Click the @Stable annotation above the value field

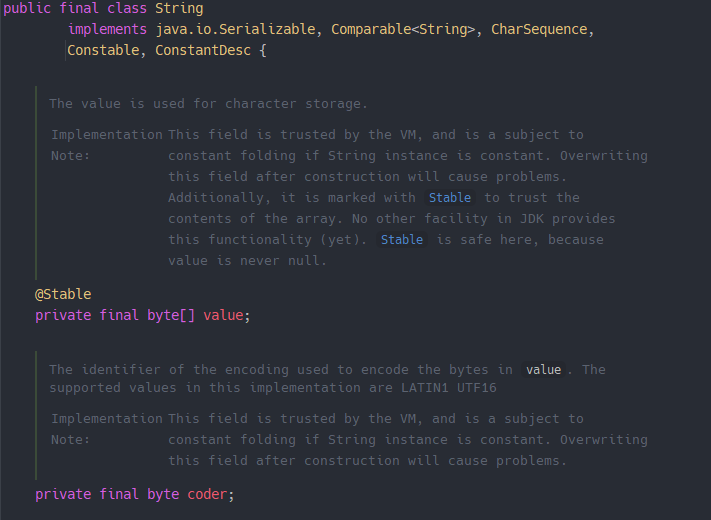point(63,294)
